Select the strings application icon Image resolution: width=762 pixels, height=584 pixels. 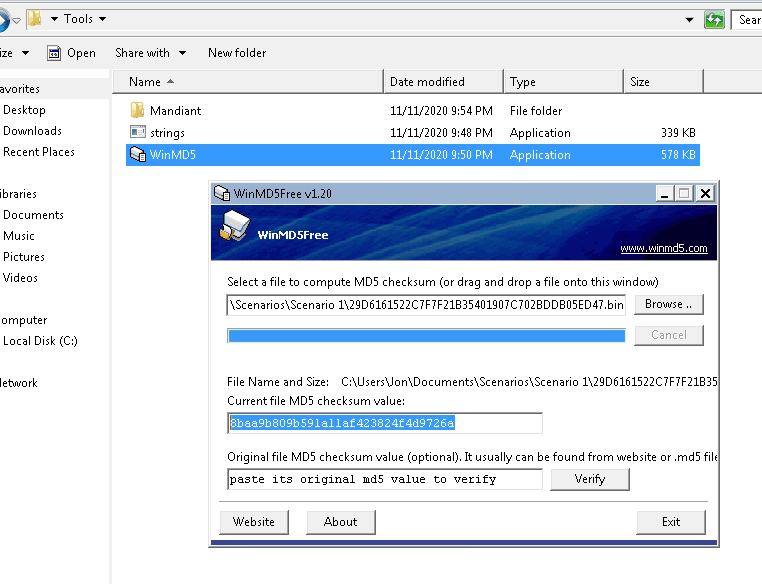[138, 132]
